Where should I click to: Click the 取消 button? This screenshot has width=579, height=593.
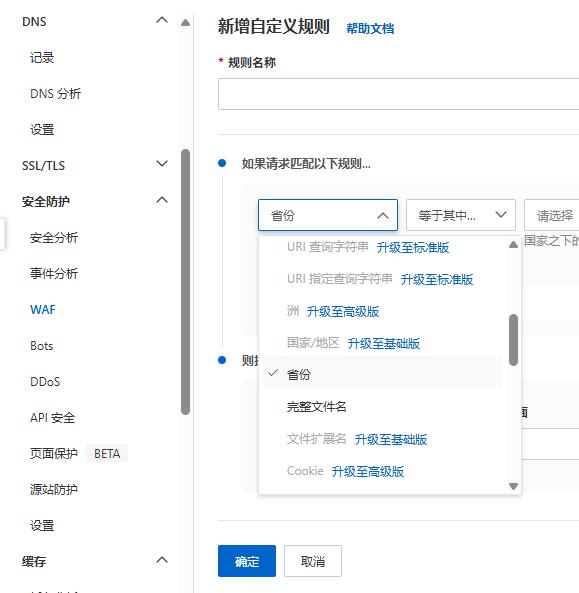click(313, 561)
